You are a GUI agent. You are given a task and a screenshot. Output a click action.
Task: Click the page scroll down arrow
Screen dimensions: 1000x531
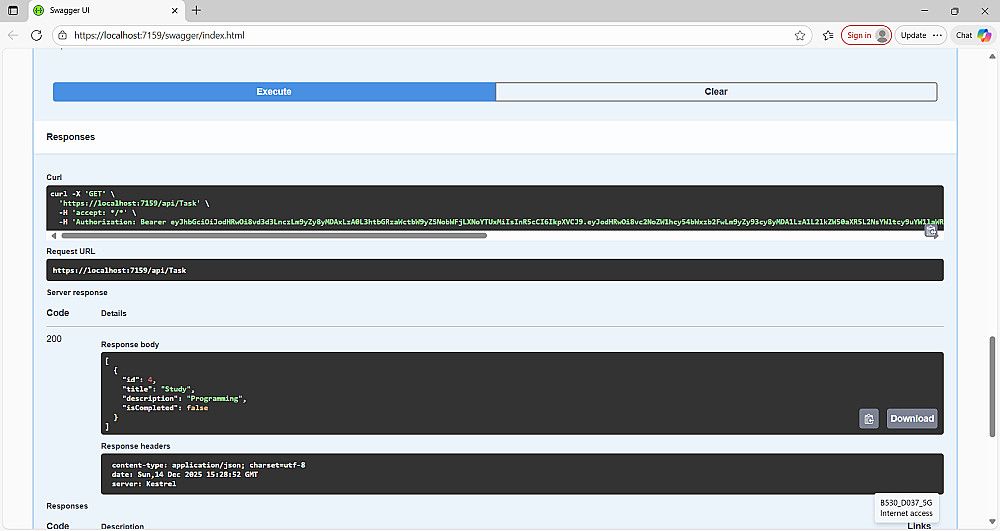click(x=992, y=523)
